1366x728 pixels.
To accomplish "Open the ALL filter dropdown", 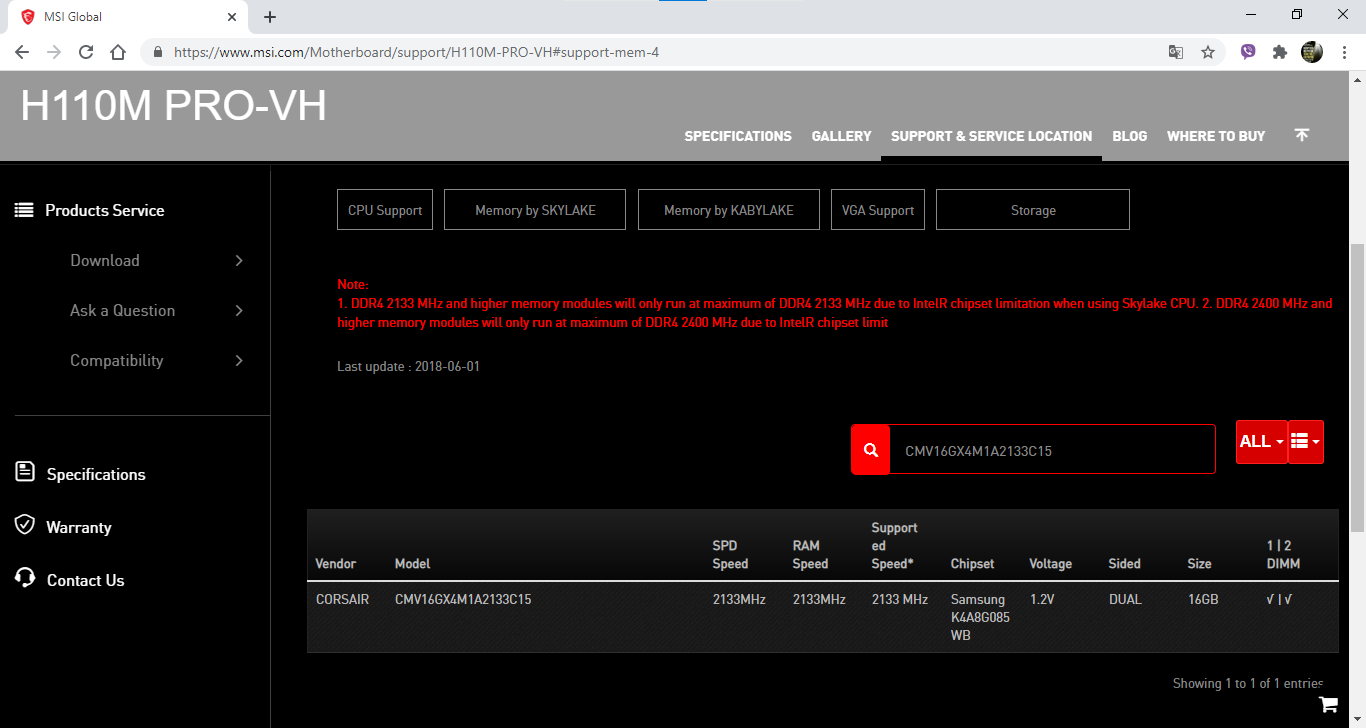I will (1261, 442).
